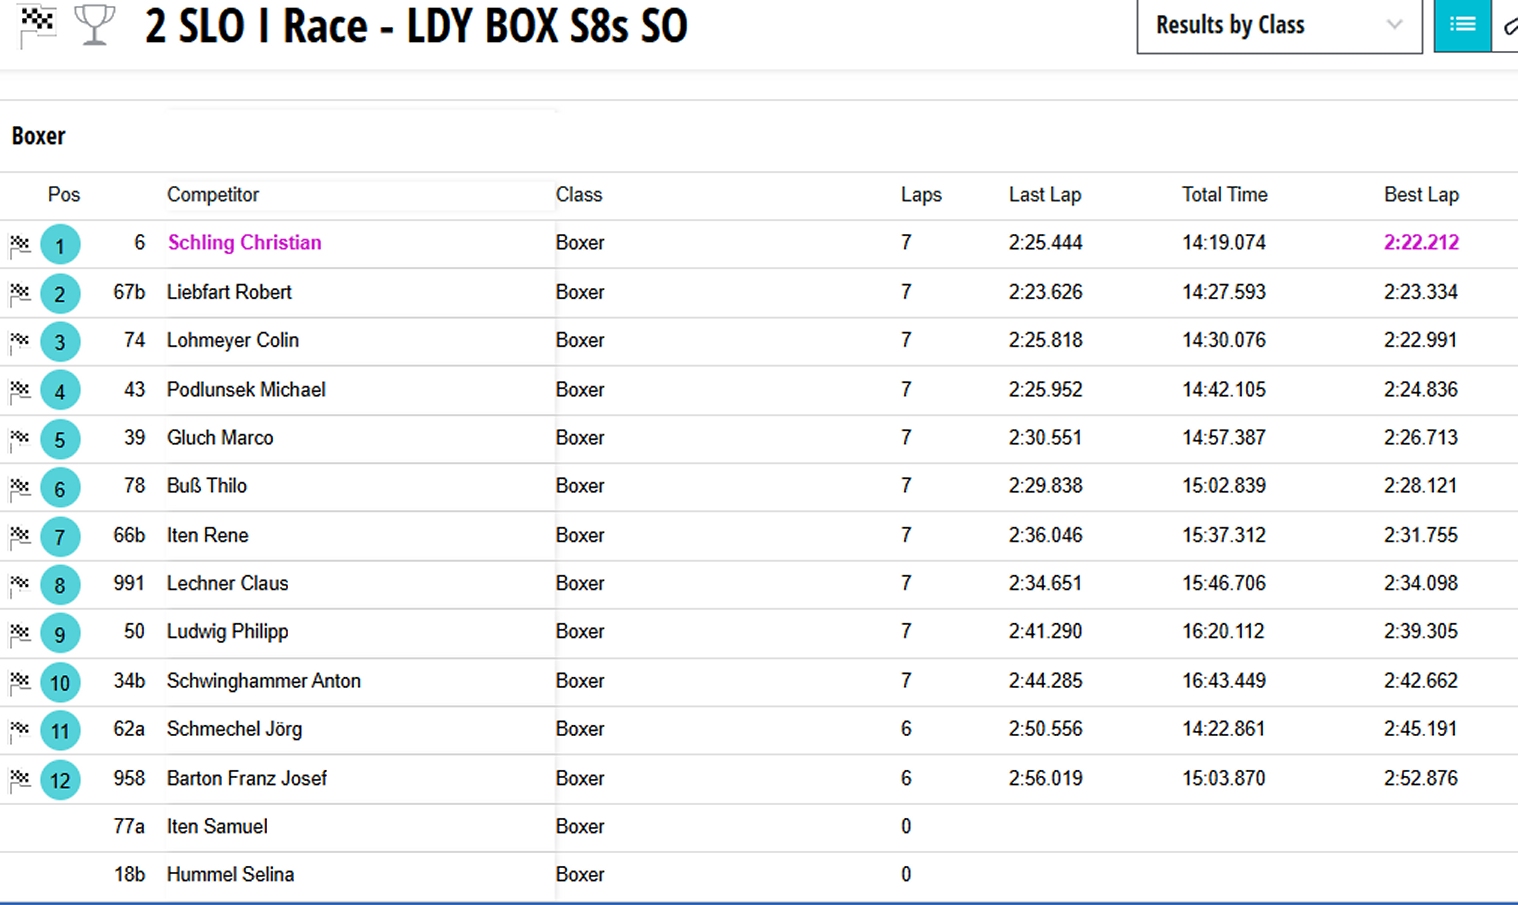1518x905 pixels.
Task: Sort by the Total Time column header
Action: [x=1224, y=195]
